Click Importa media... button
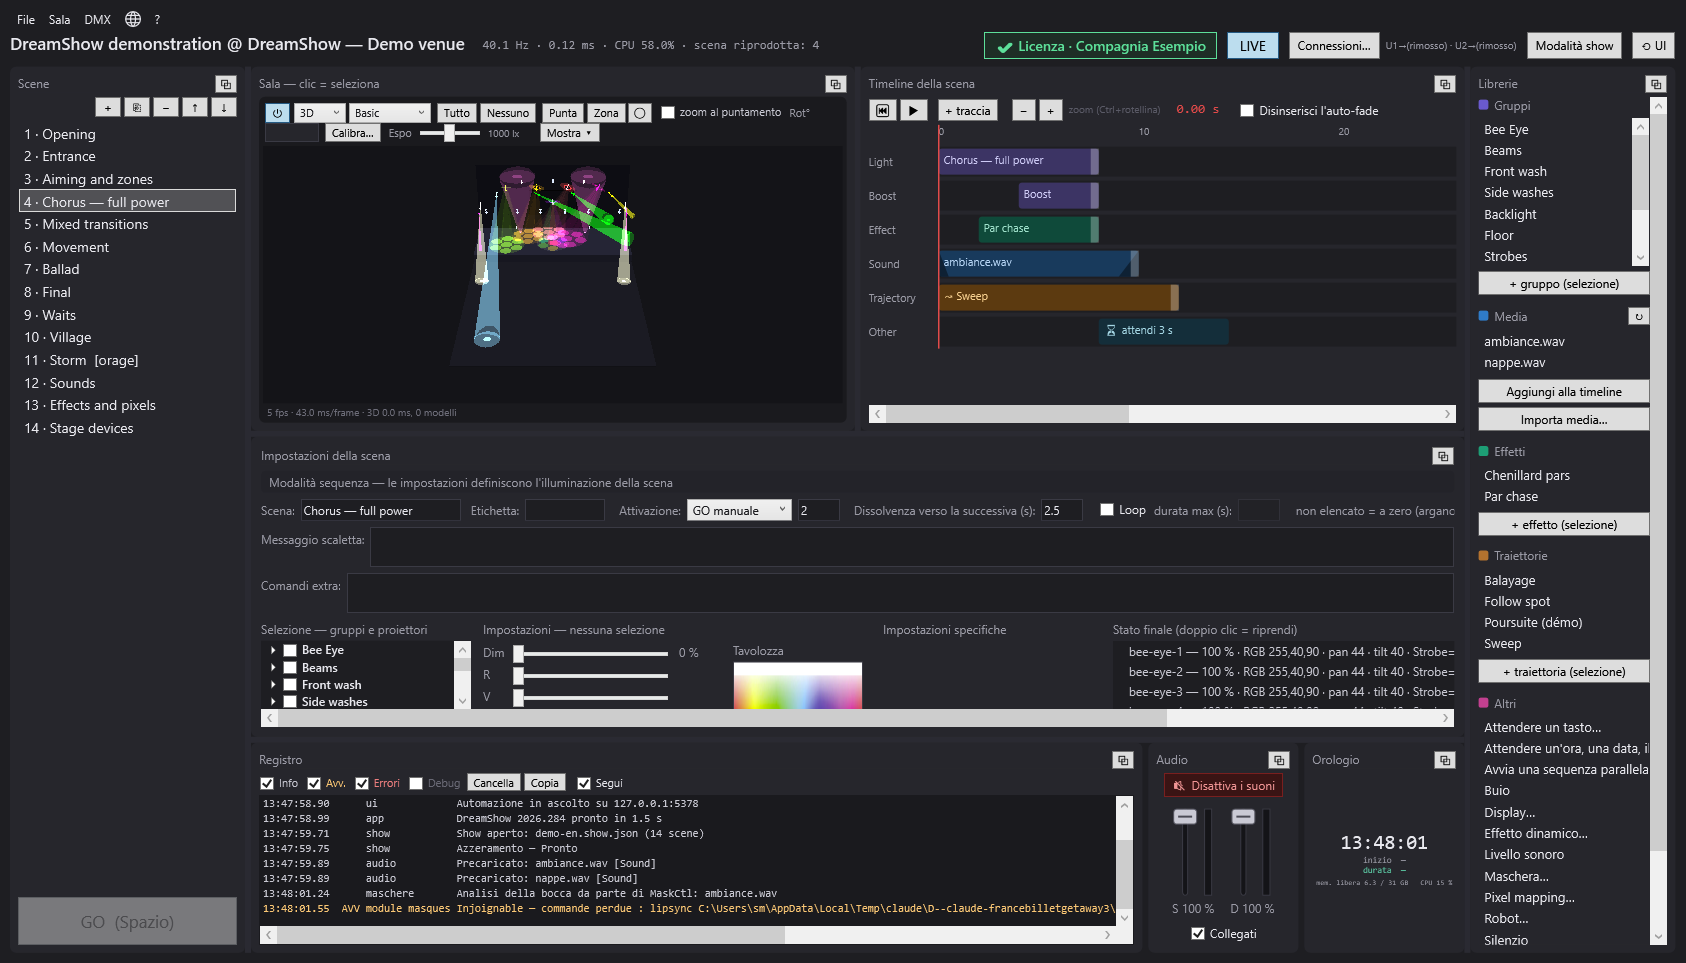Image resolution: width=1686 pixels, height=963 pixels. (x=1563, y=420)
